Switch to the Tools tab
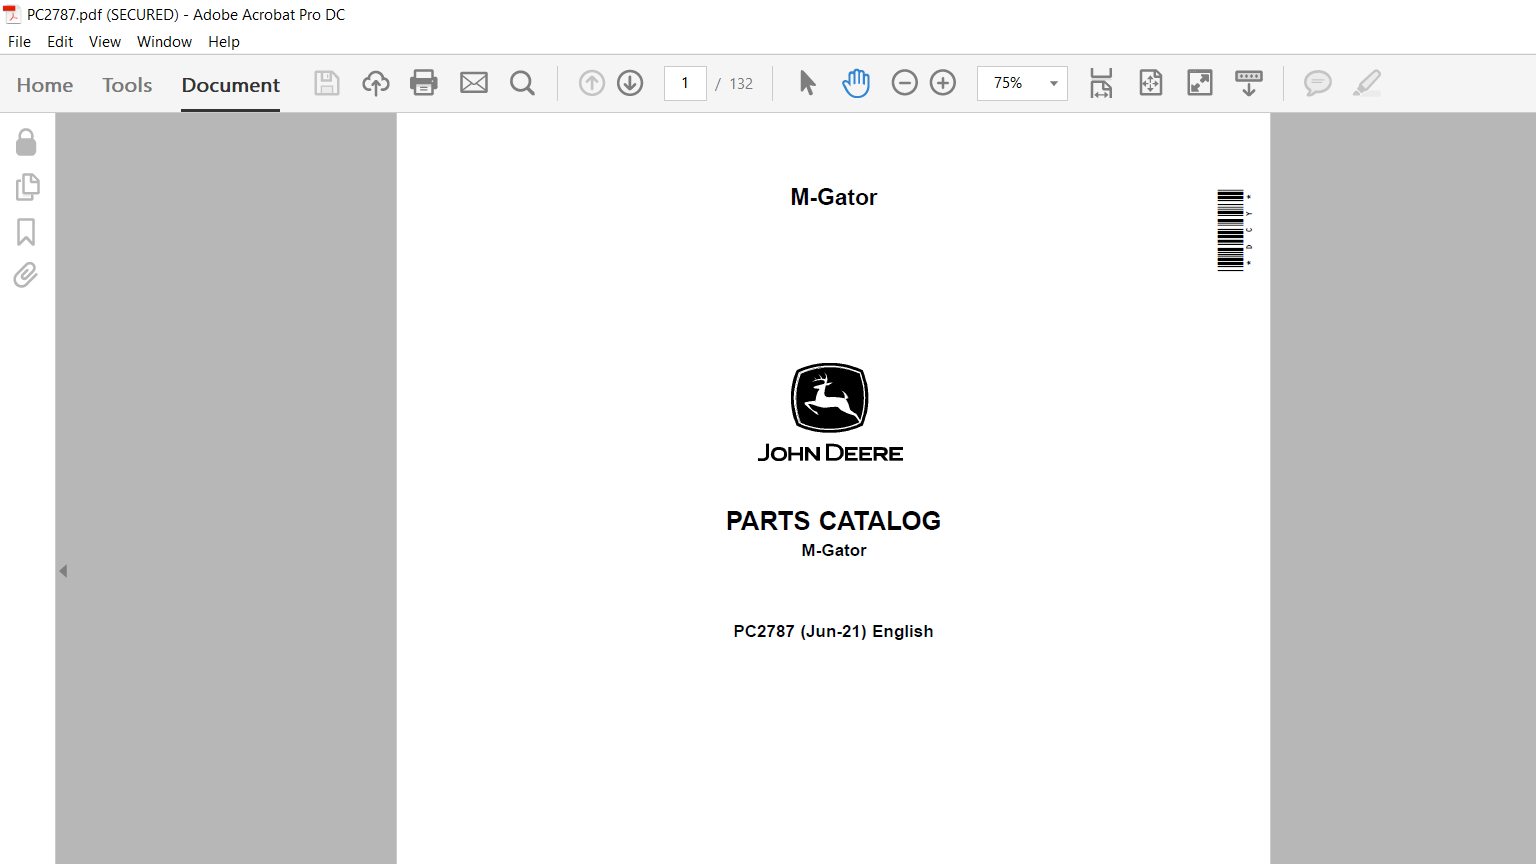 [x=127, y=85]
